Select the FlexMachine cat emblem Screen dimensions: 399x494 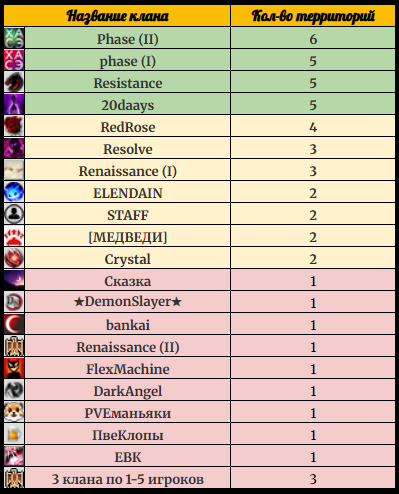14,368
